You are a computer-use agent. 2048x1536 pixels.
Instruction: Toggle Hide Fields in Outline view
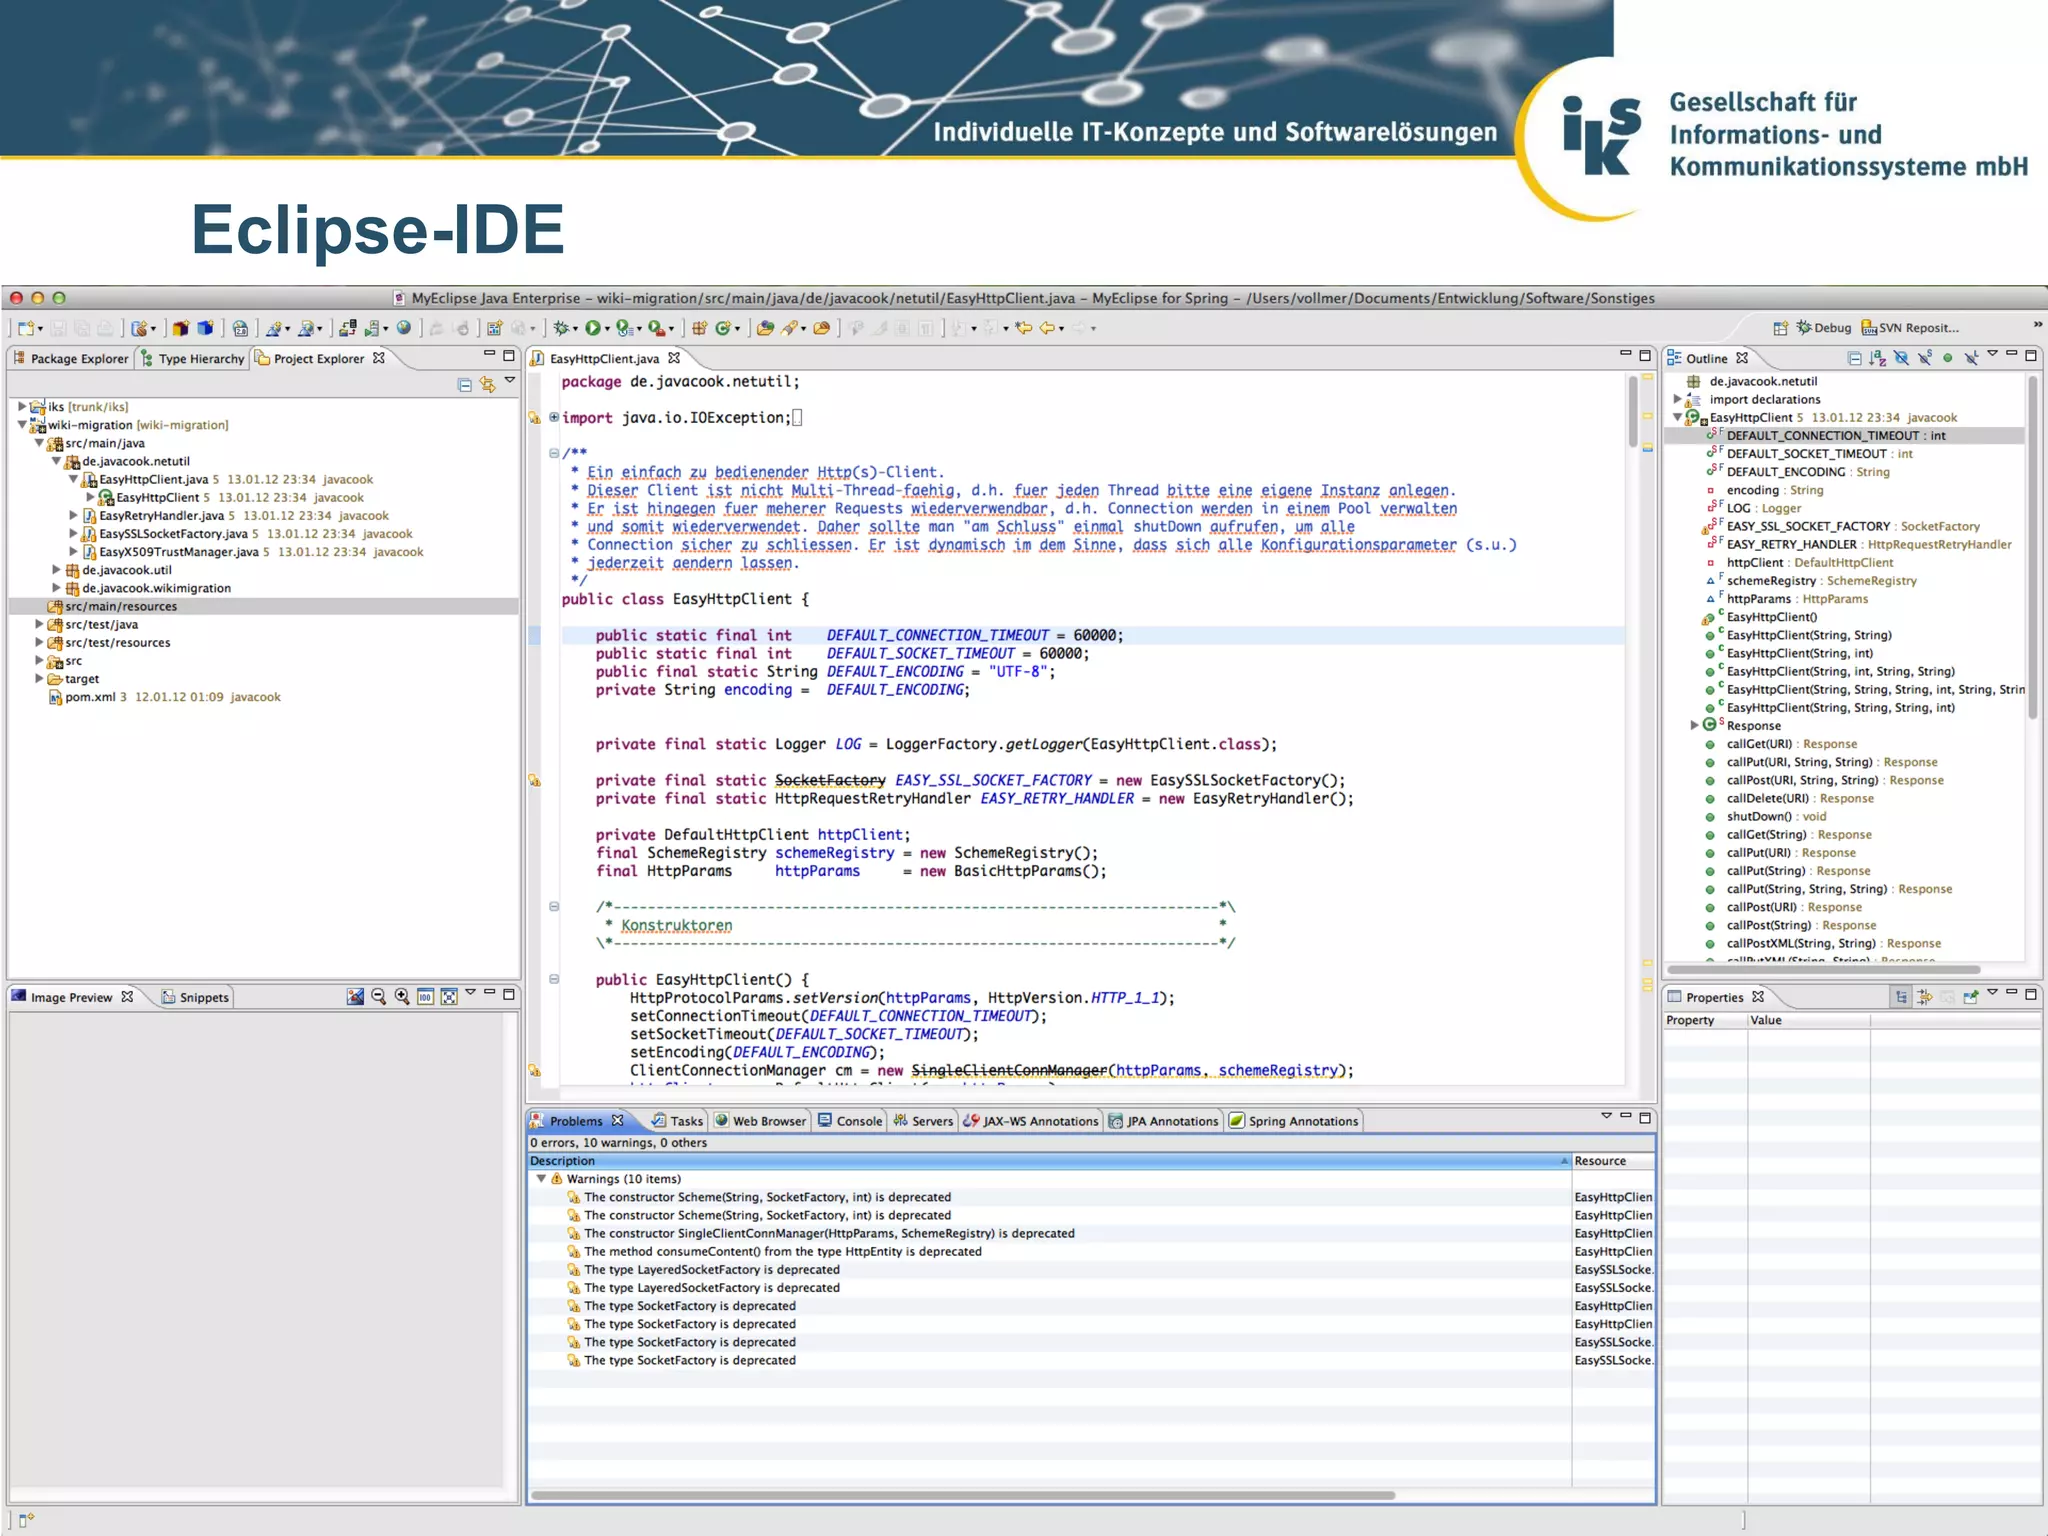[x=1901, y=358]
